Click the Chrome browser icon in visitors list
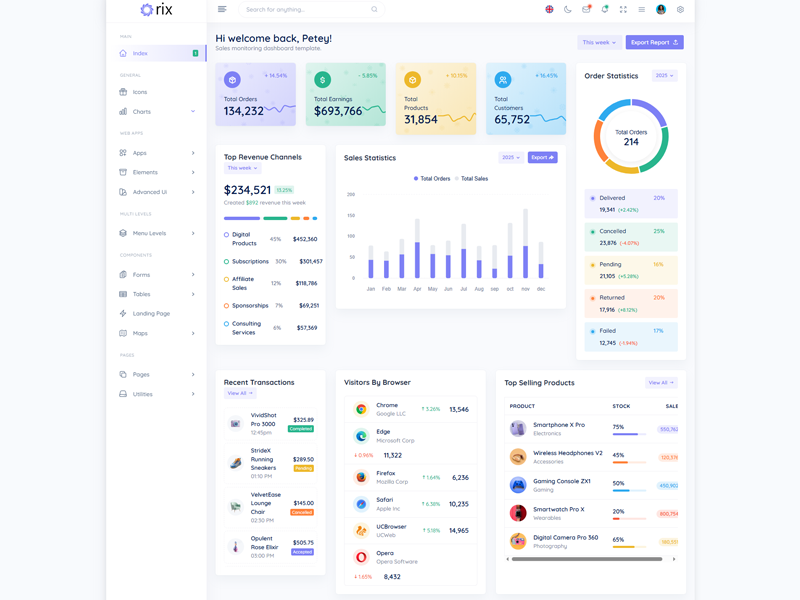The height and width of the screenshot is (600, 800). click(x=361, y=409)
